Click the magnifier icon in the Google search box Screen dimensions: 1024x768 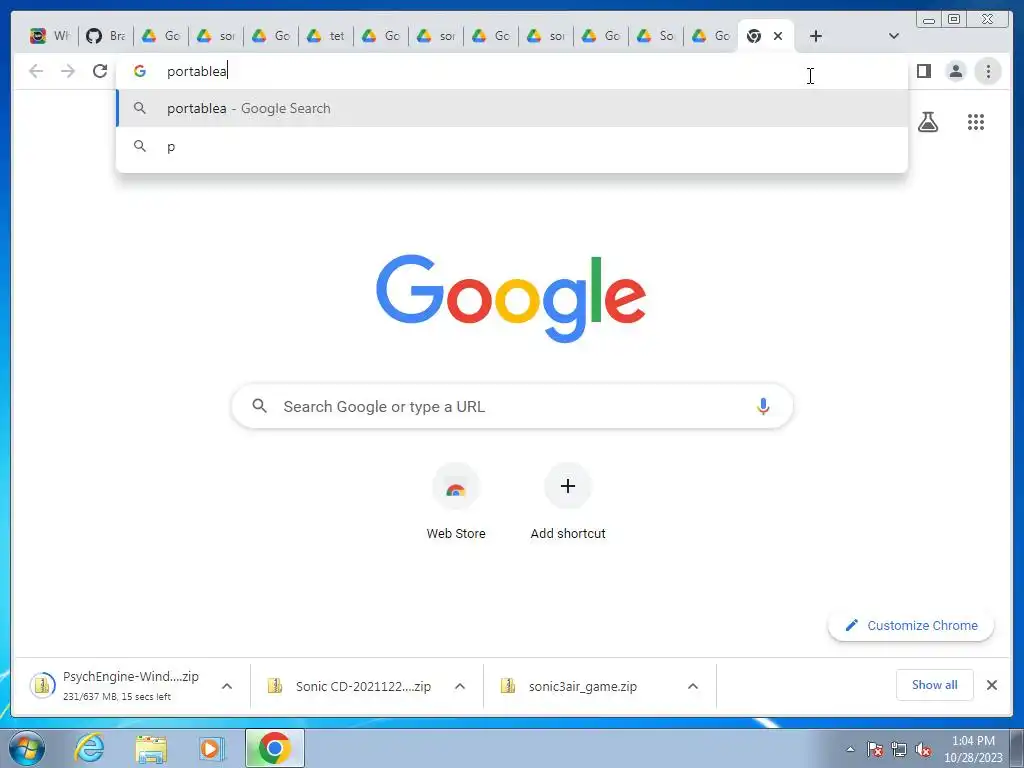pos(259,406)
